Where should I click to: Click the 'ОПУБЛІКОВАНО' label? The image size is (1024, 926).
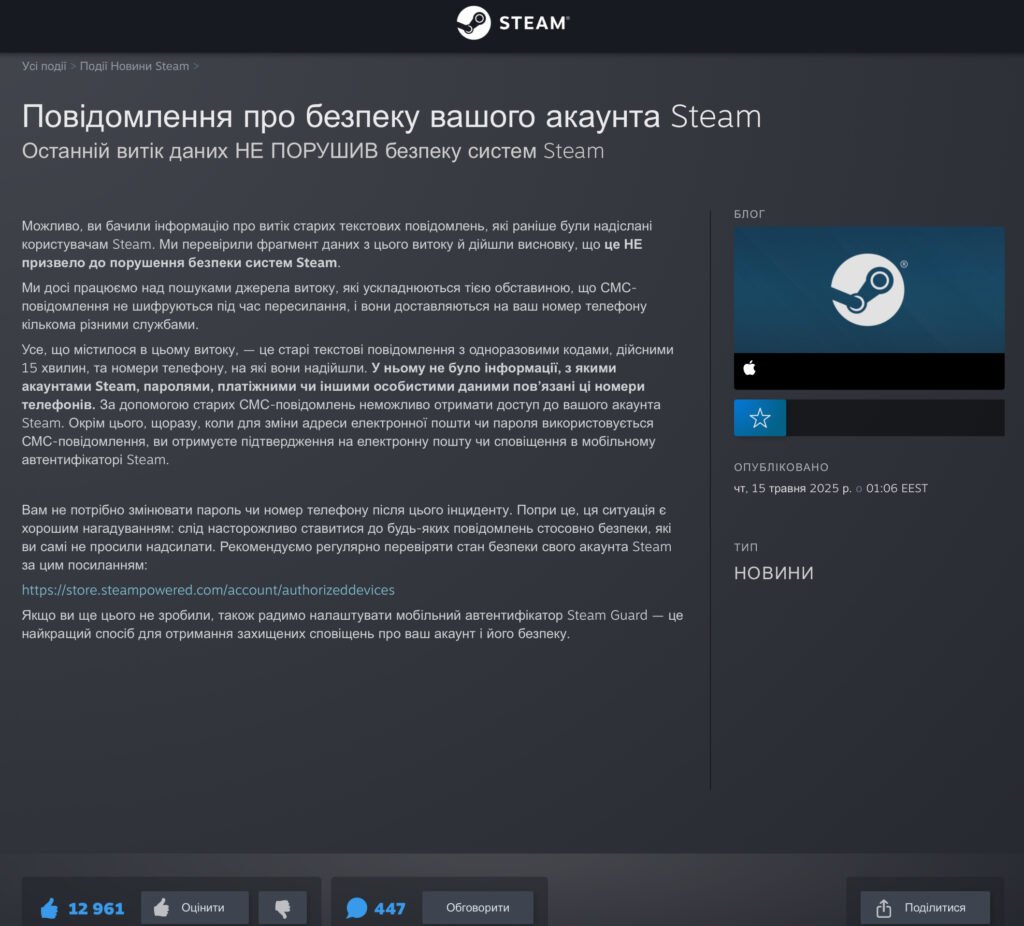(781, 468)
